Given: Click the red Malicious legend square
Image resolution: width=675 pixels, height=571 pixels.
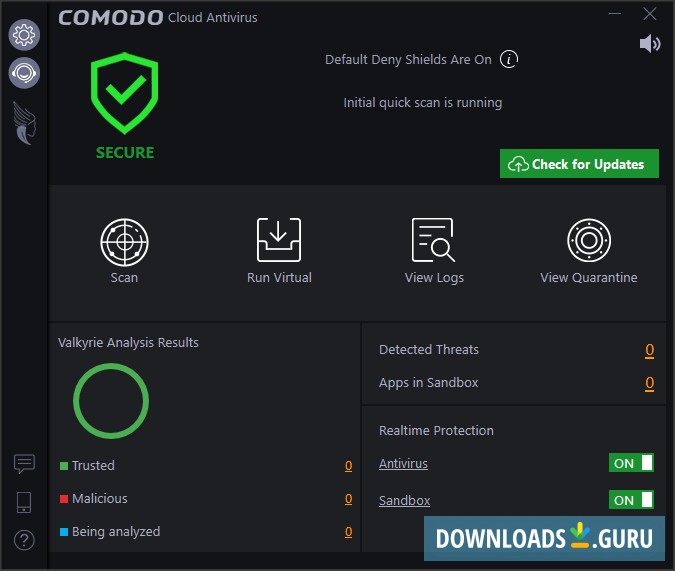Looking at the screenshot, I should pyautogui.click(x=64, y=499).
